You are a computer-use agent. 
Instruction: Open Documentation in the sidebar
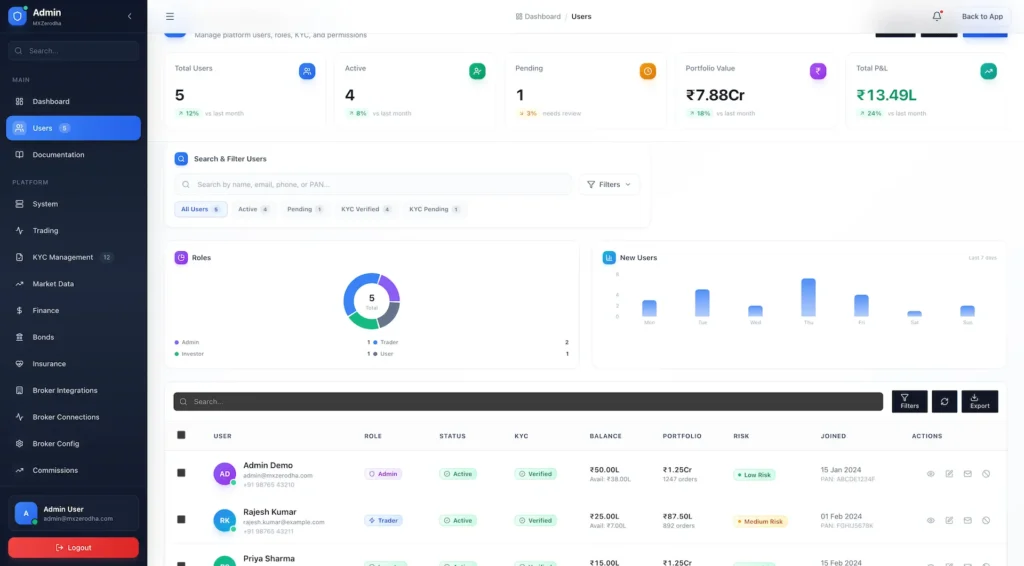point(73,155)
